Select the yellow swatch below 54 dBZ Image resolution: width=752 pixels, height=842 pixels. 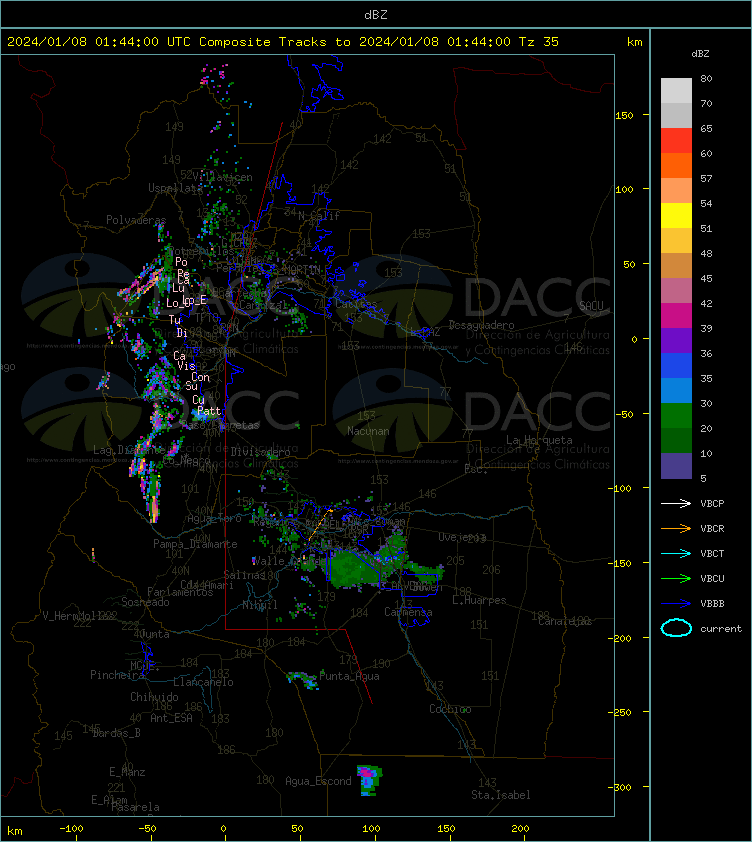(676, 215)
